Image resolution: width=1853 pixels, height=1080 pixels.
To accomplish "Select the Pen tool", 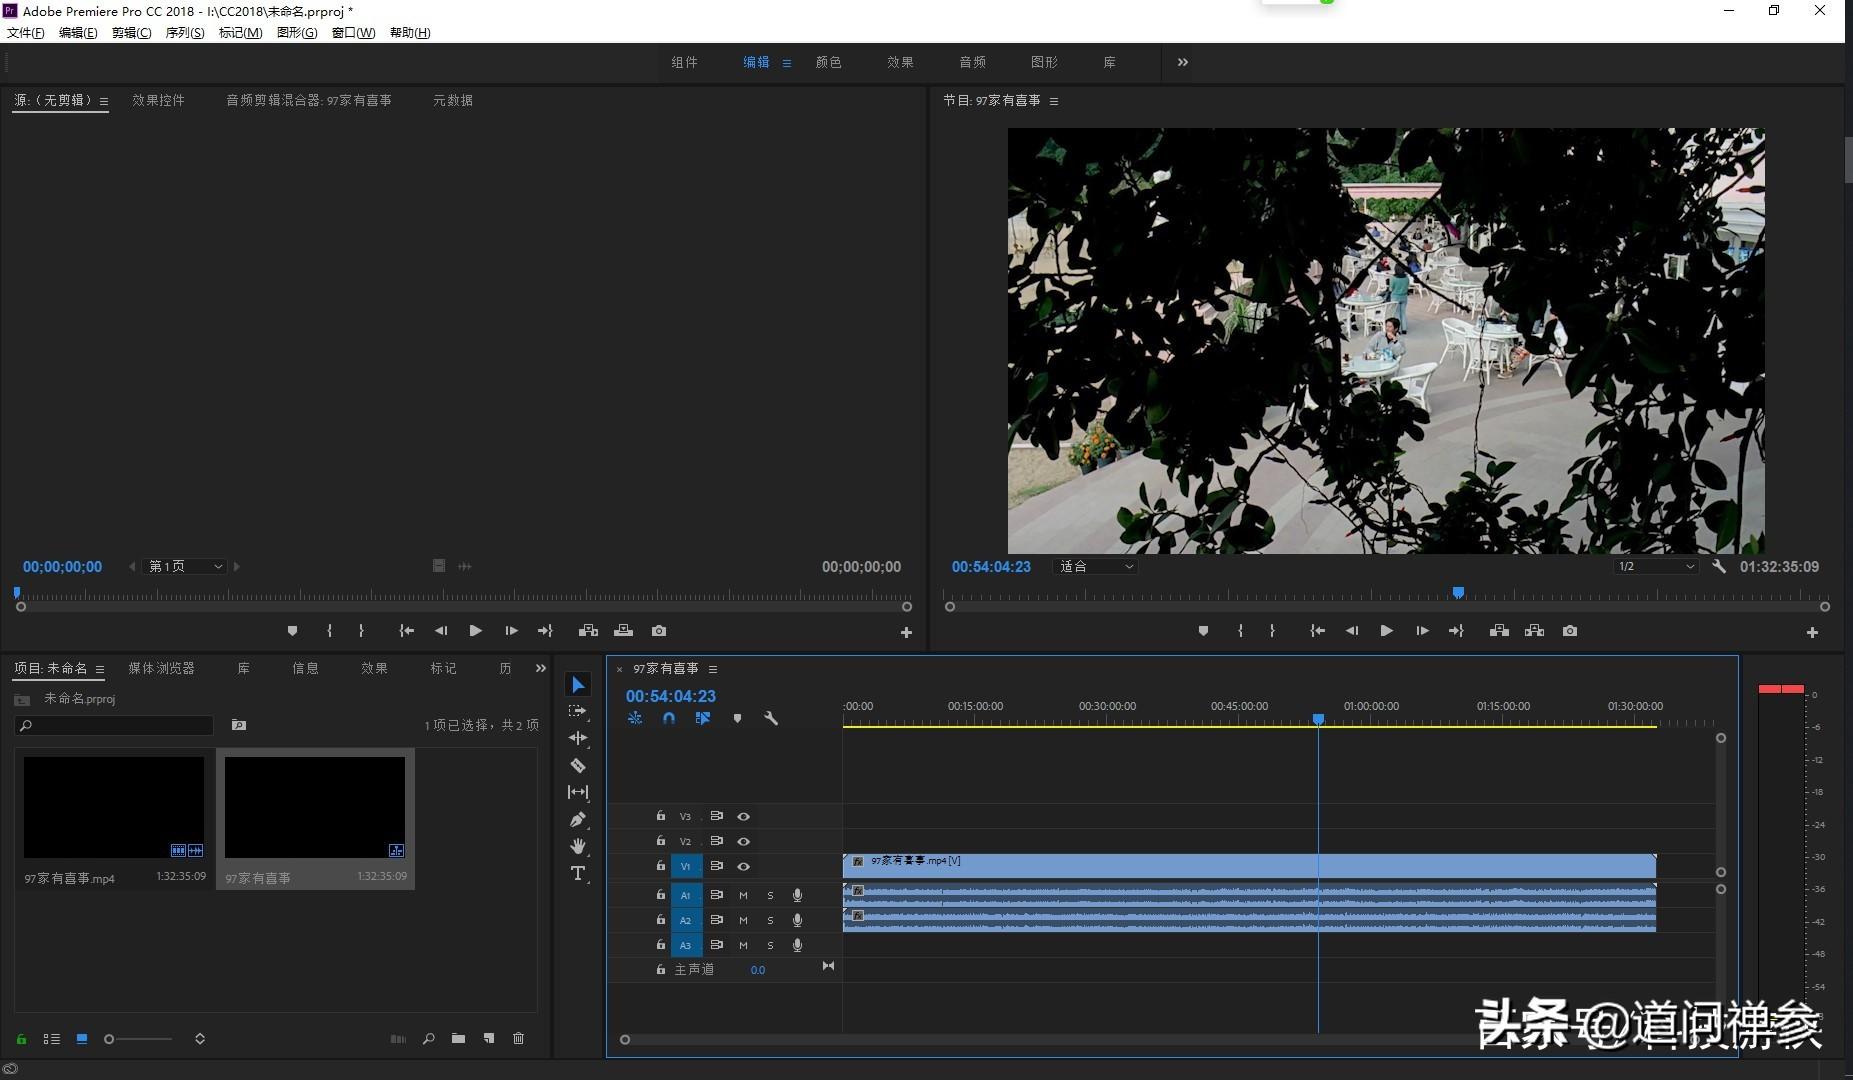I will [578, 819].
